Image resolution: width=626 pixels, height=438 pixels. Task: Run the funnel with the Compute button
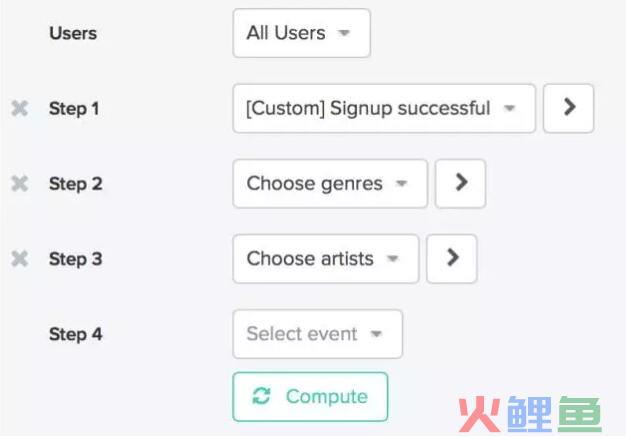(x=310, y=397)
